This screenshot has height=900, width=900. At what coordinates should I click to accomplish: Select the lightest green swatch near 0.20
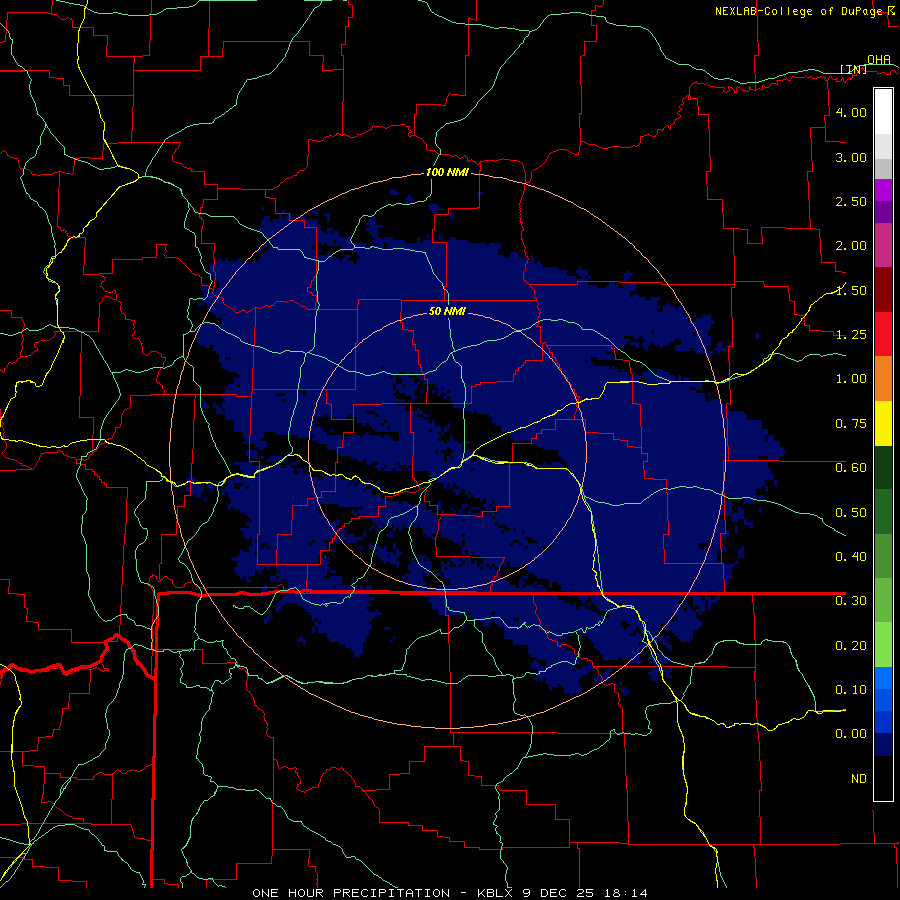pyautogui.click(x=883, y=645)
